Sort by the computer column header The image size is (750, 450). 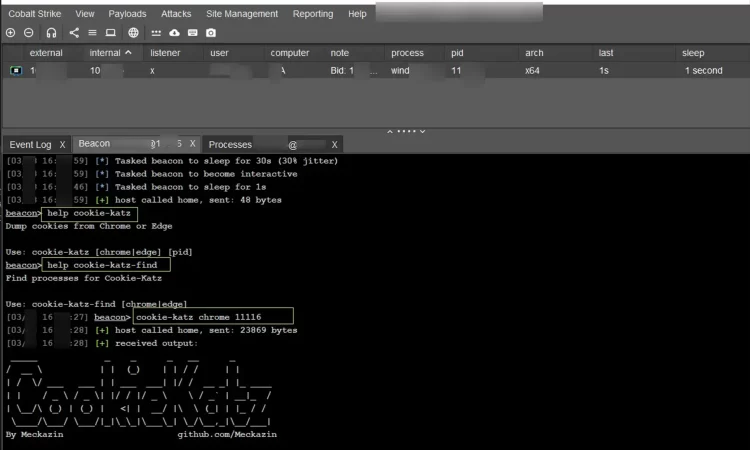coord(290,53)
